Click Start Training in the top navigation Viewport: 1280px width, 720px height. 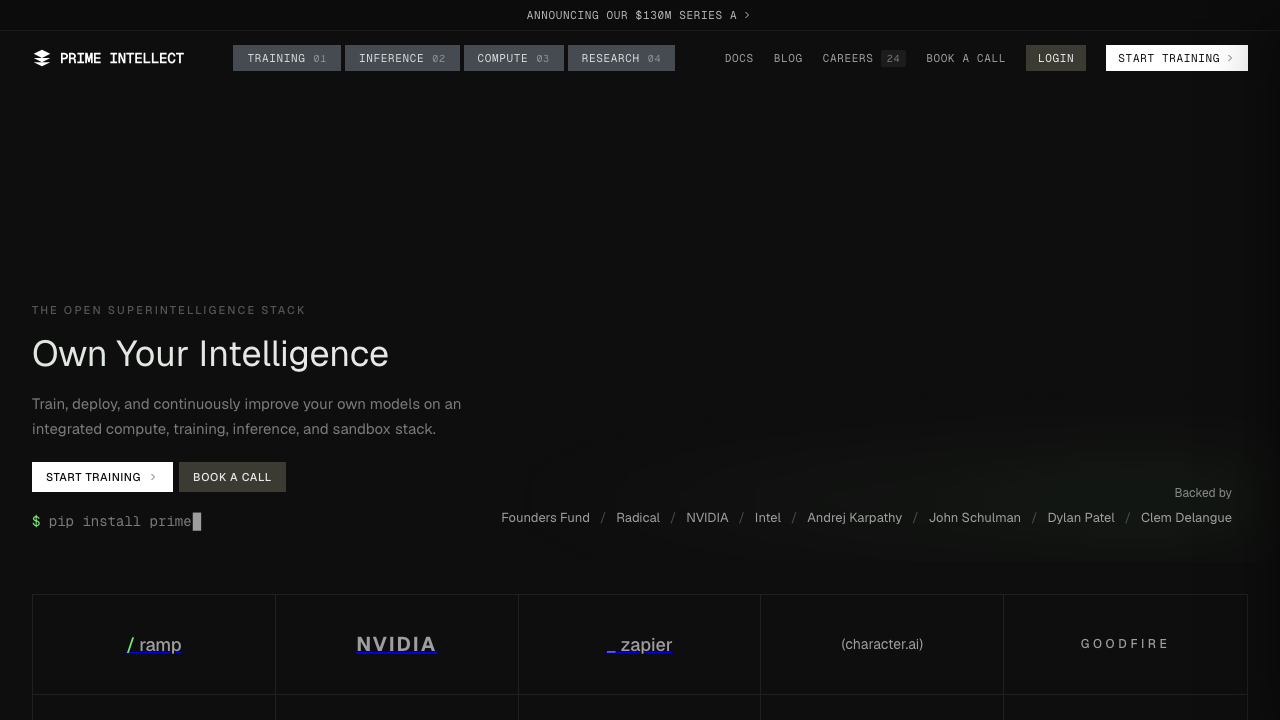pyautogui.click(x=1177, y=58)
